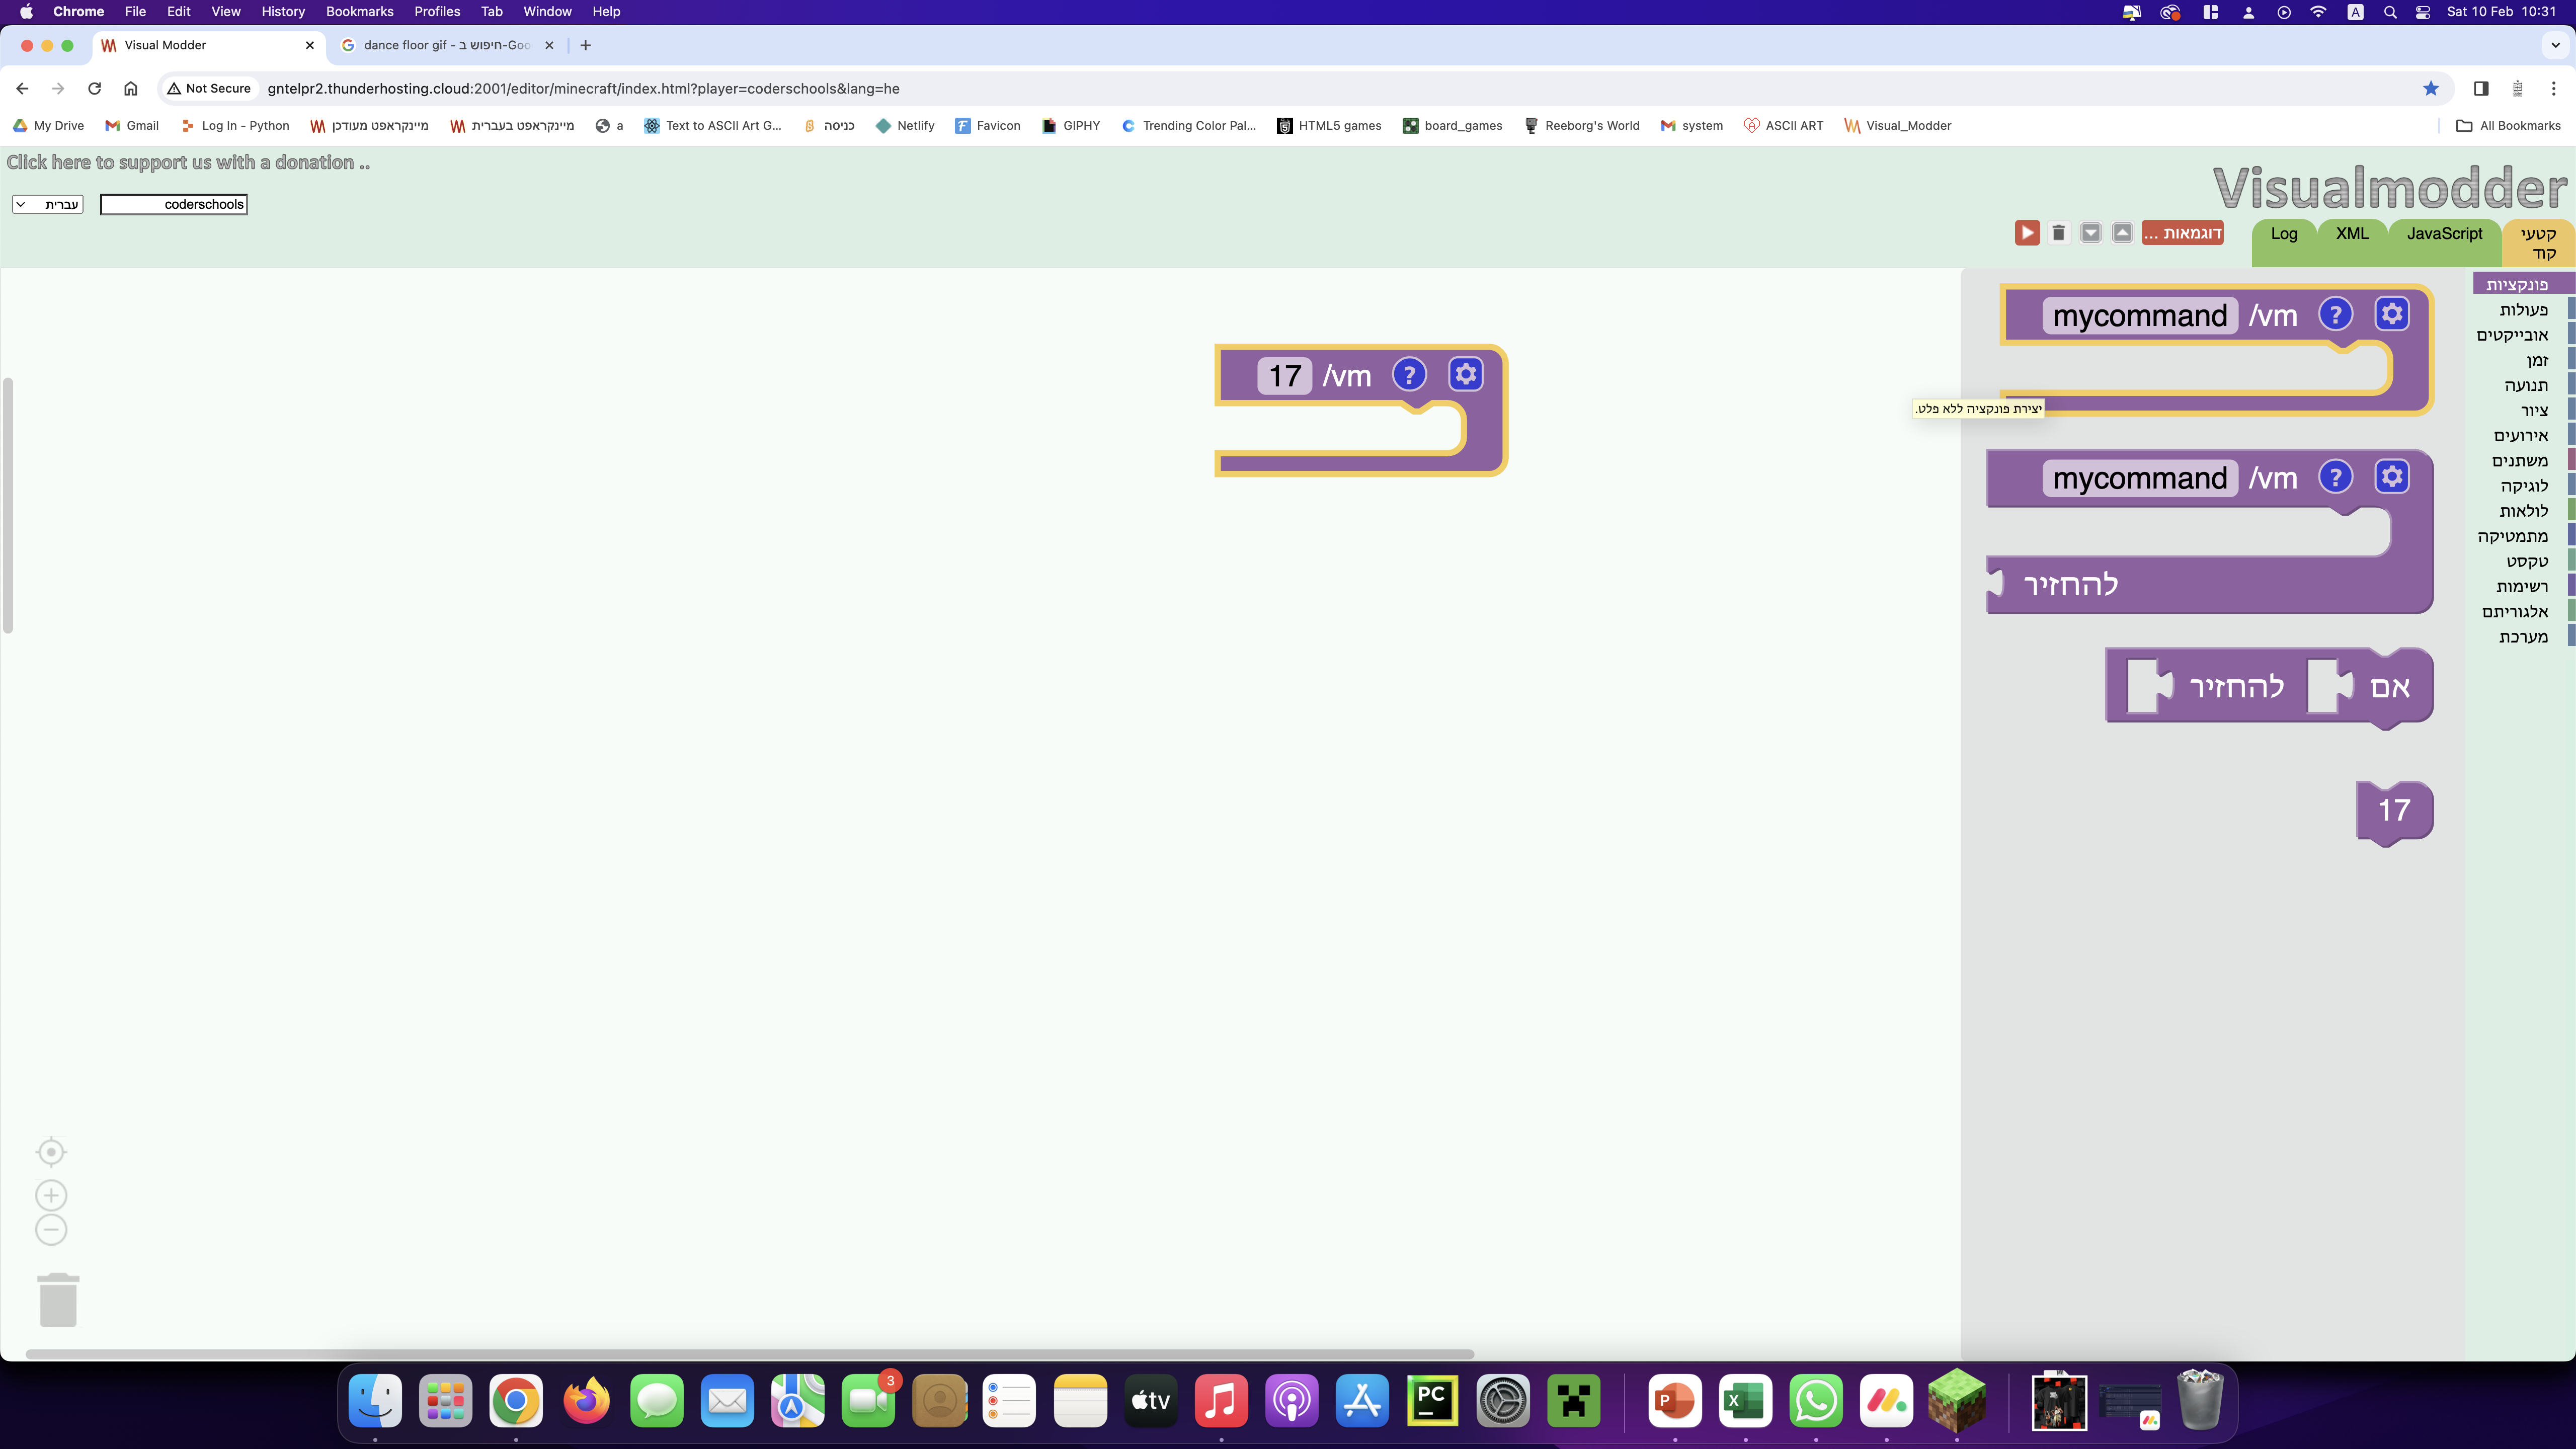
Task: Switch to the dance floor gif tab
Action: (447, 45)
